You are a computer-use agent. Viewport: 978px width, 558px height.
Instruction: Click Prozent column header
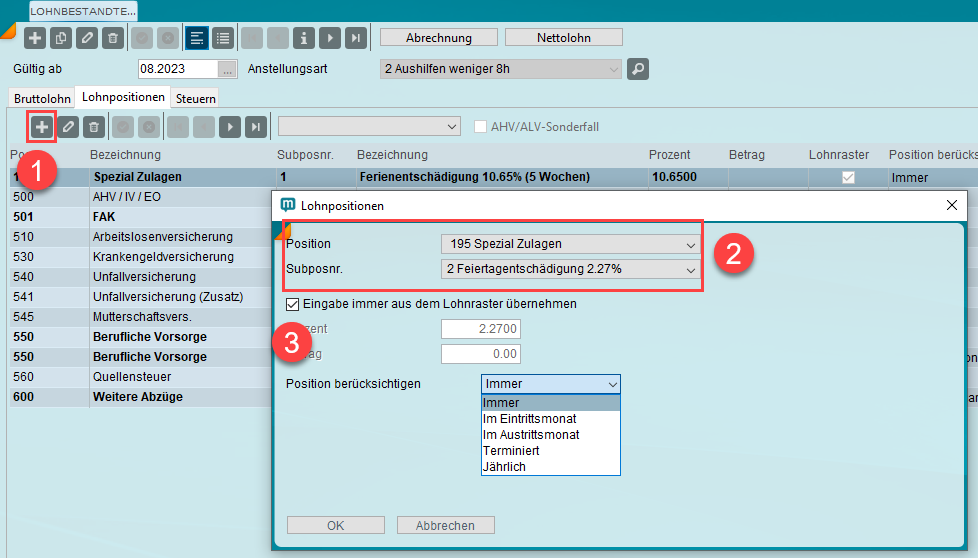click(x=669, y=155)
